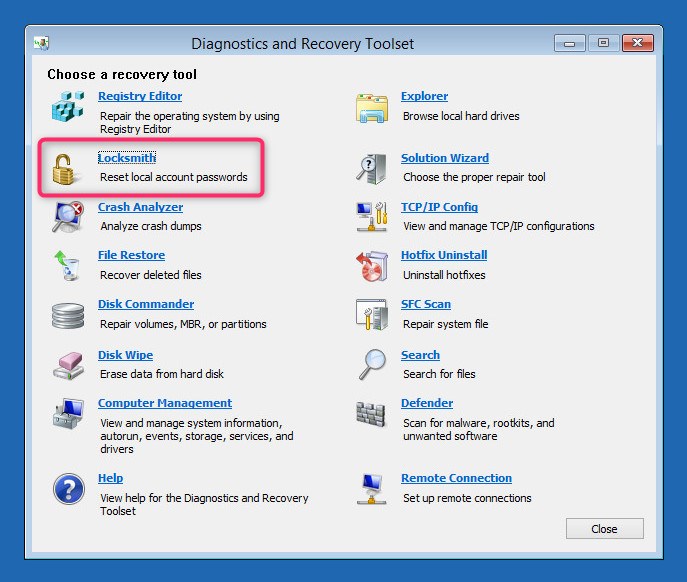Click the Hotfix Uninstall disc icon

(372, 266)
